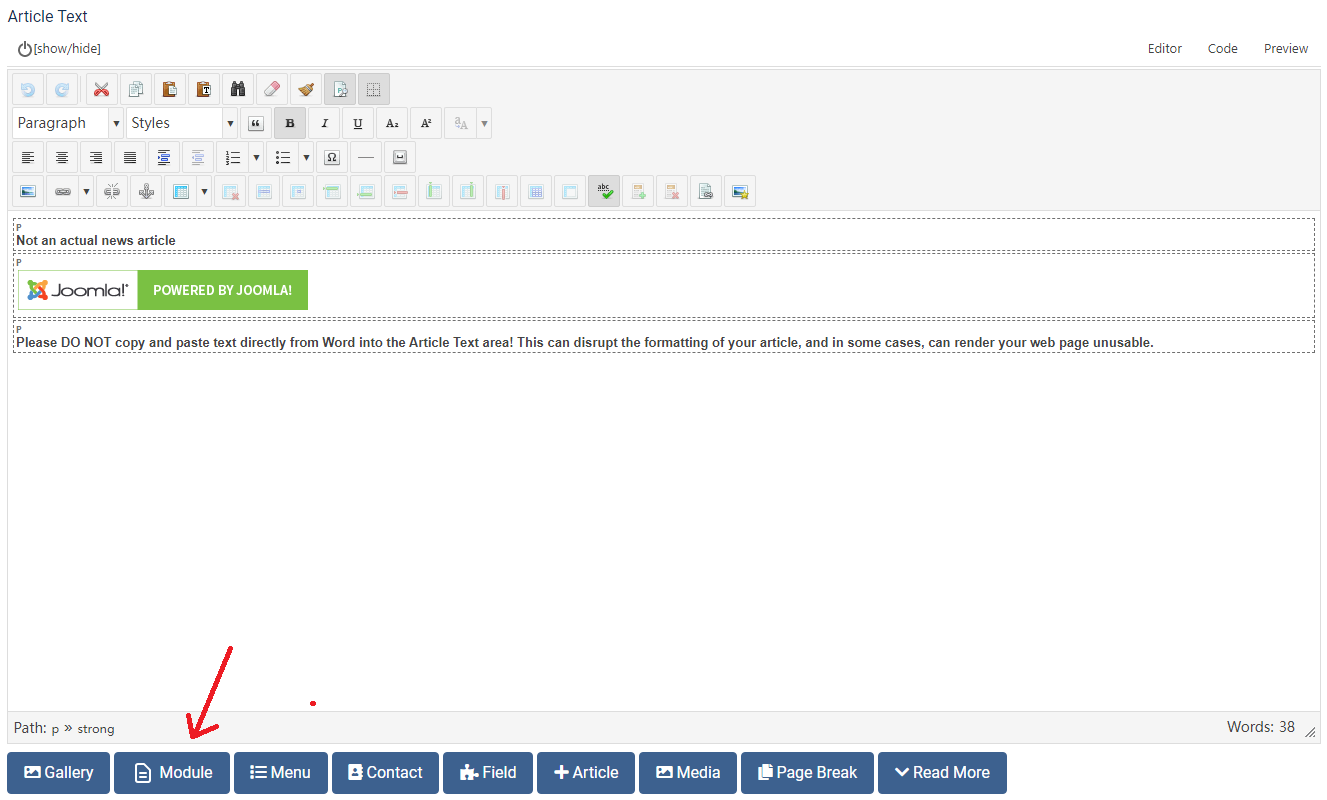1327x800 pixels.
Task: Click the Cut scissors icon
Action: coord(101,90)
